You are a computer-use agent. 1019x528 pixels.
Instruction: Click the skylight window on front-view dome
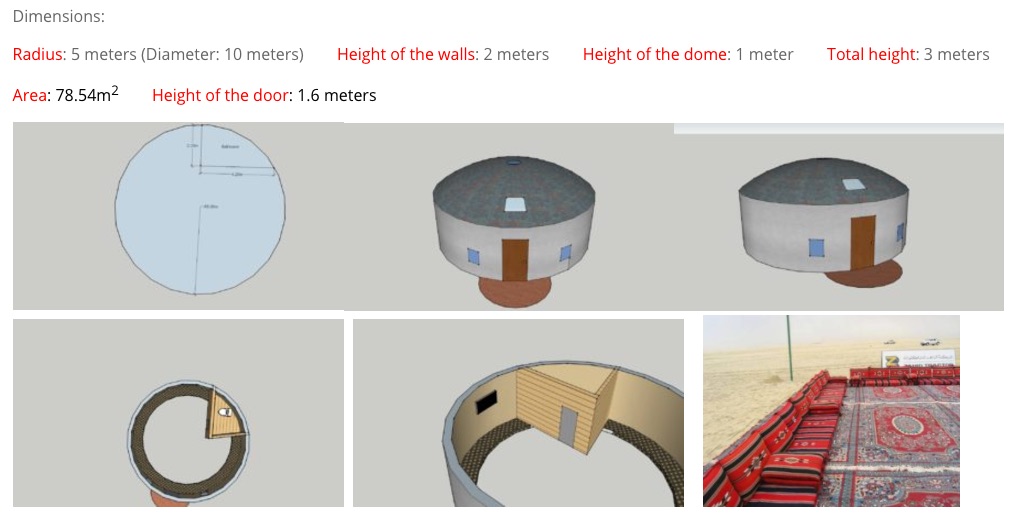tap(514, 204)
